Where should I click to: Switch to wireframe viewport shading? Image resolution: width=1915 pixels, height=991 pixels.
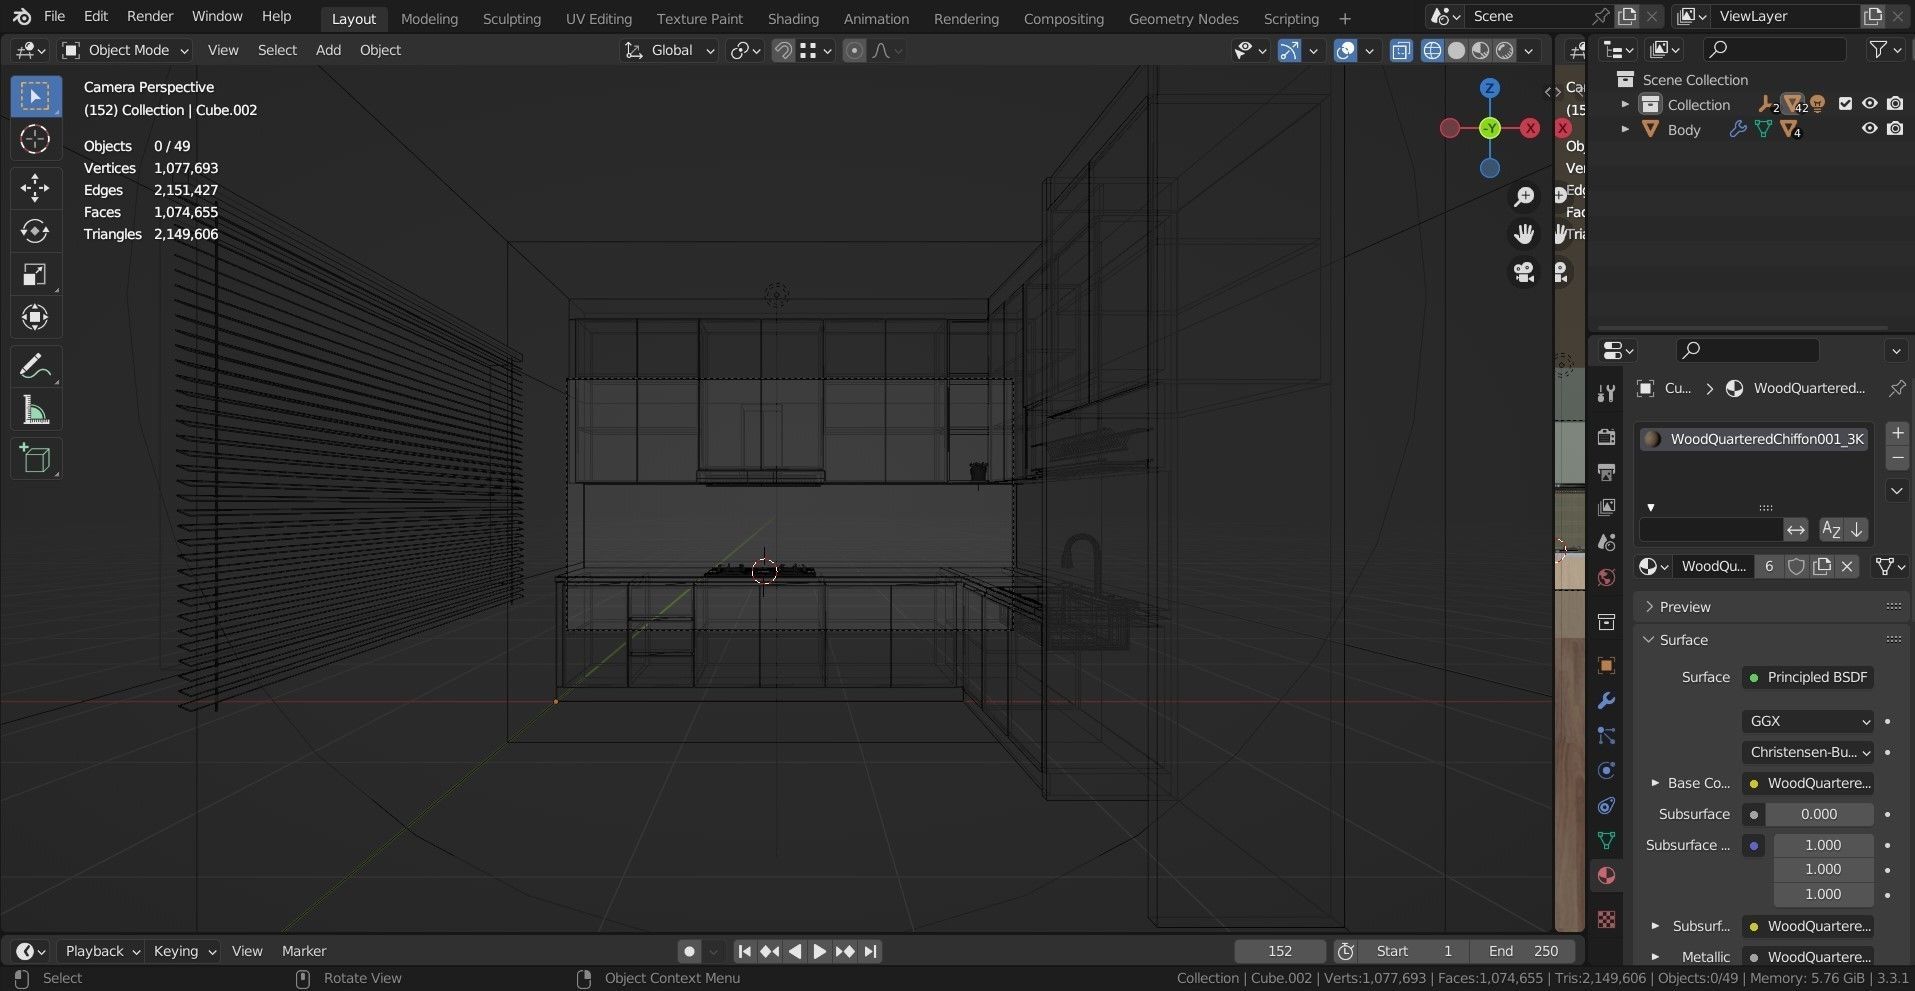point(1432,50)
